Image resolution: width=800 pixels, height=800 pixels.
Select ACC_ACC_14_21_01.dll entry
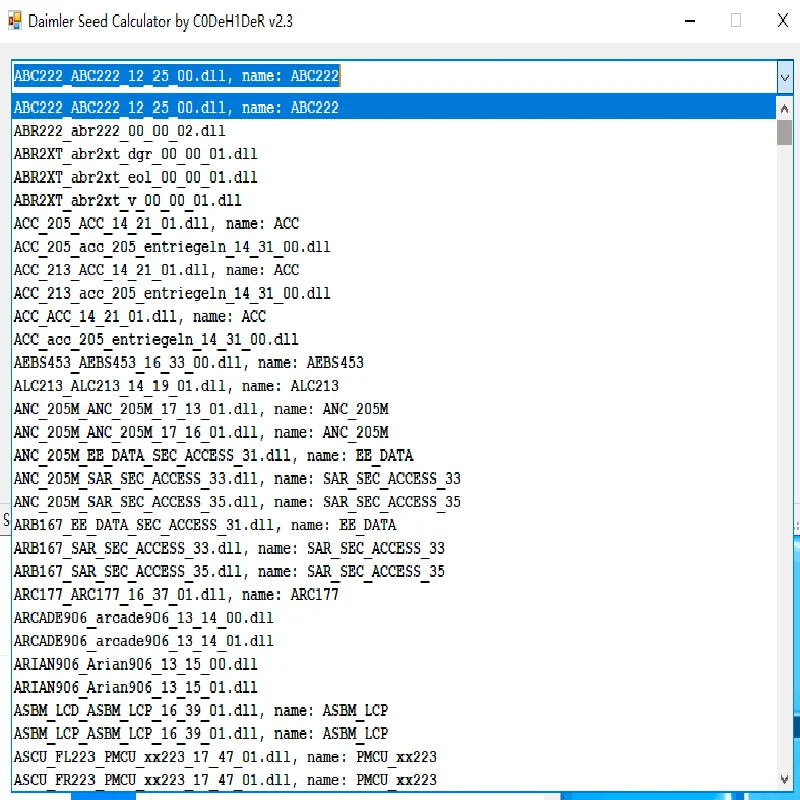pos(393,316)
